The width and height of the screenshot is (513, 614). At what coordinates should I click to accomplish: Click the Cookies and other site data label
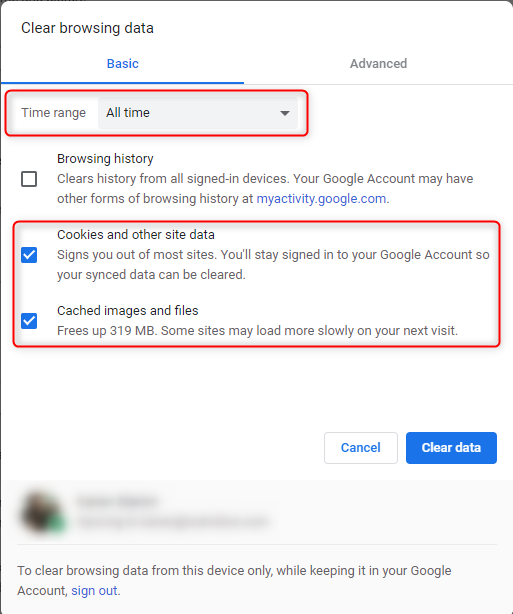pyautogui.click(x=136, y=235)
